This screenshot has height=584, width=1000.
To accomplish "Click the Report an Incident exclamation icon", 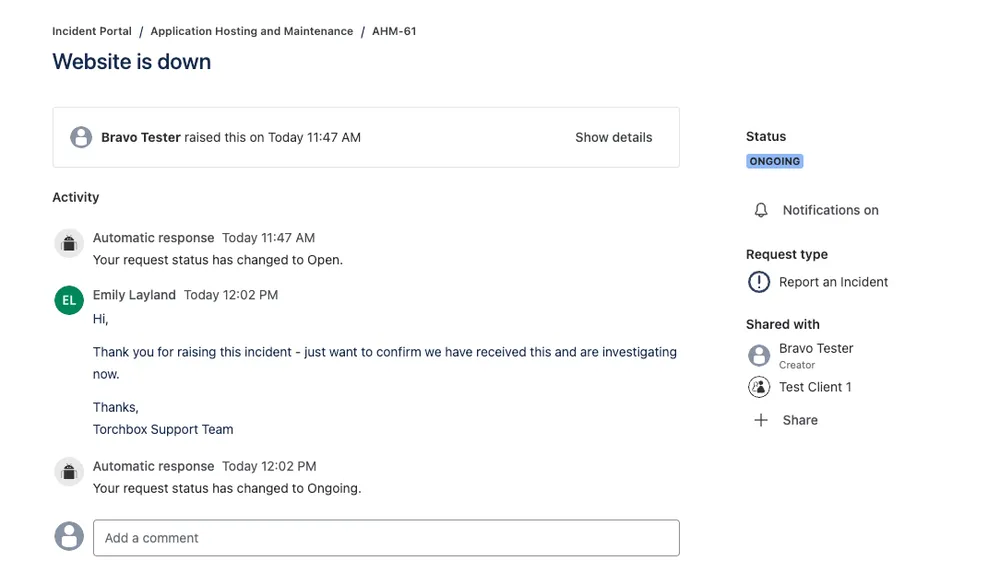I will [x=760, y=282].
